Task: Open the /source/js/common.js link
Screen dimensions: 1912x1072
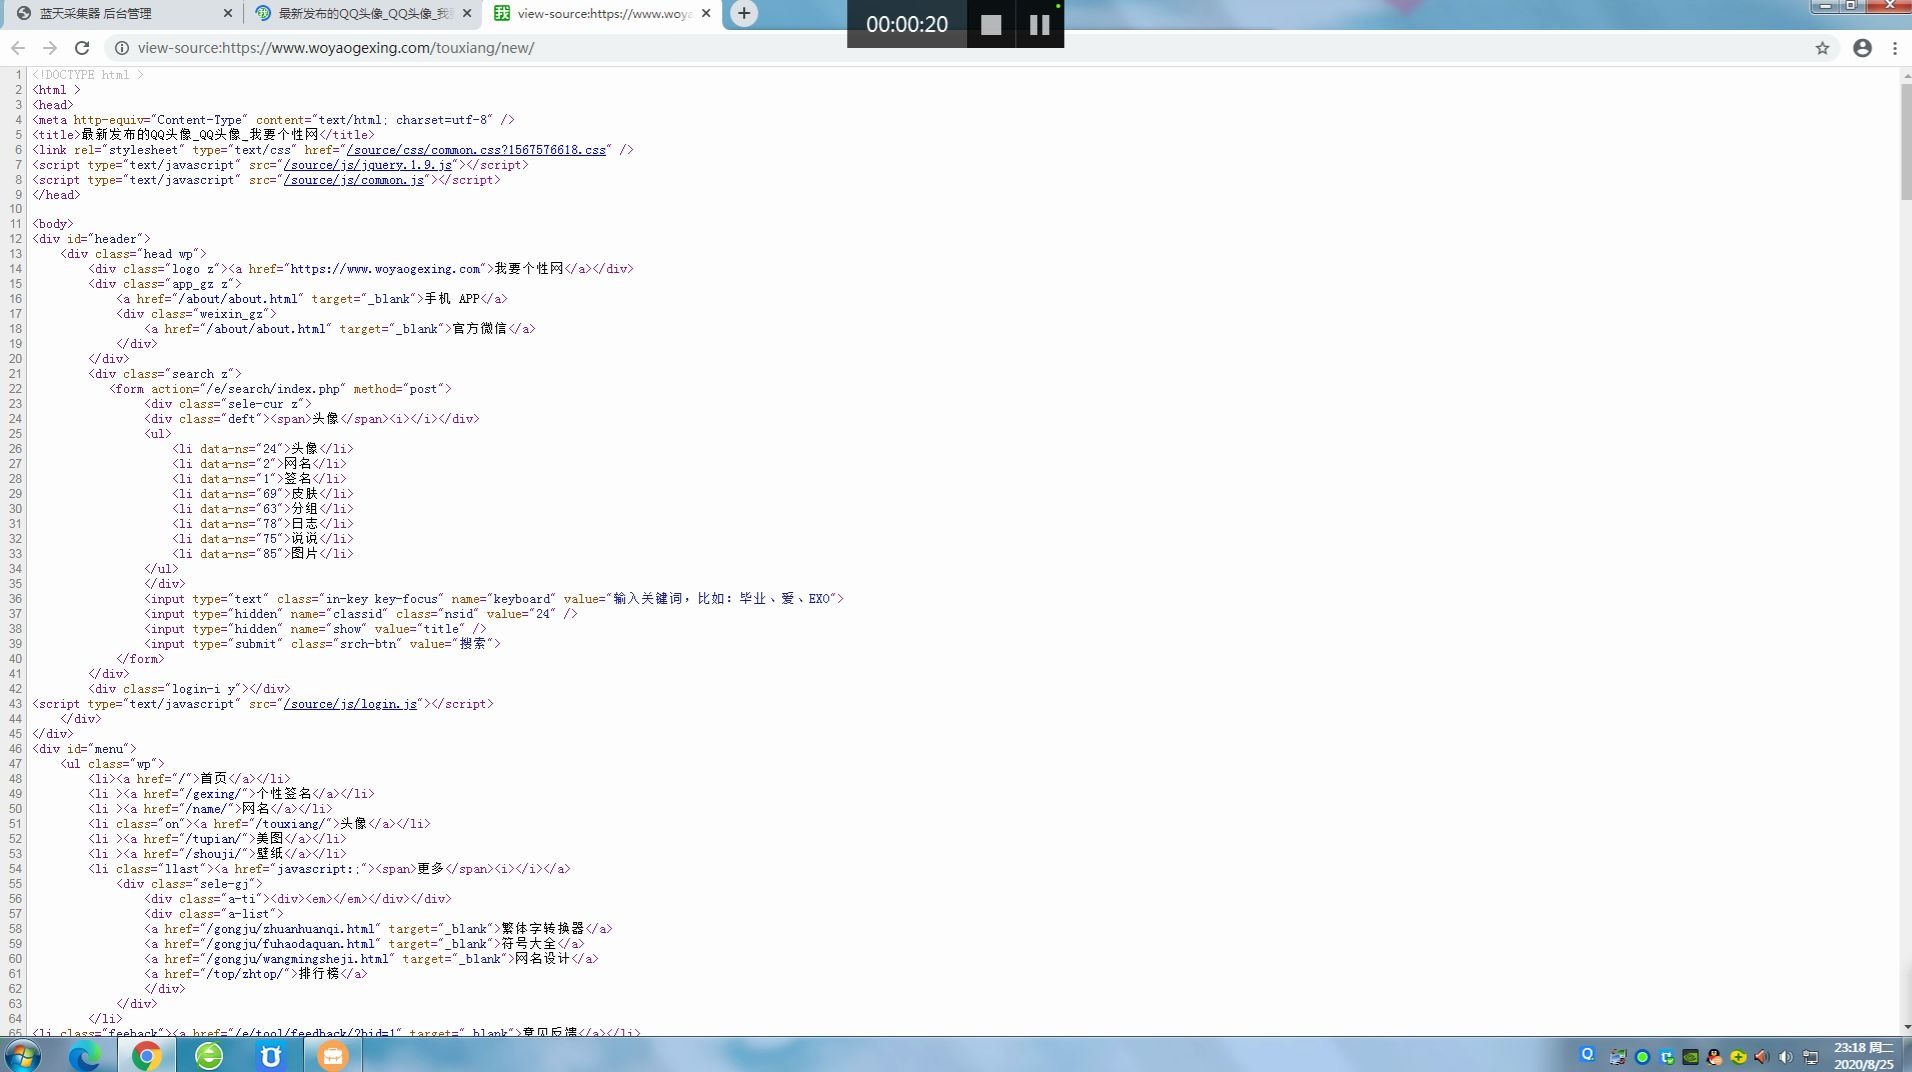Action: [x=354, y=180]
